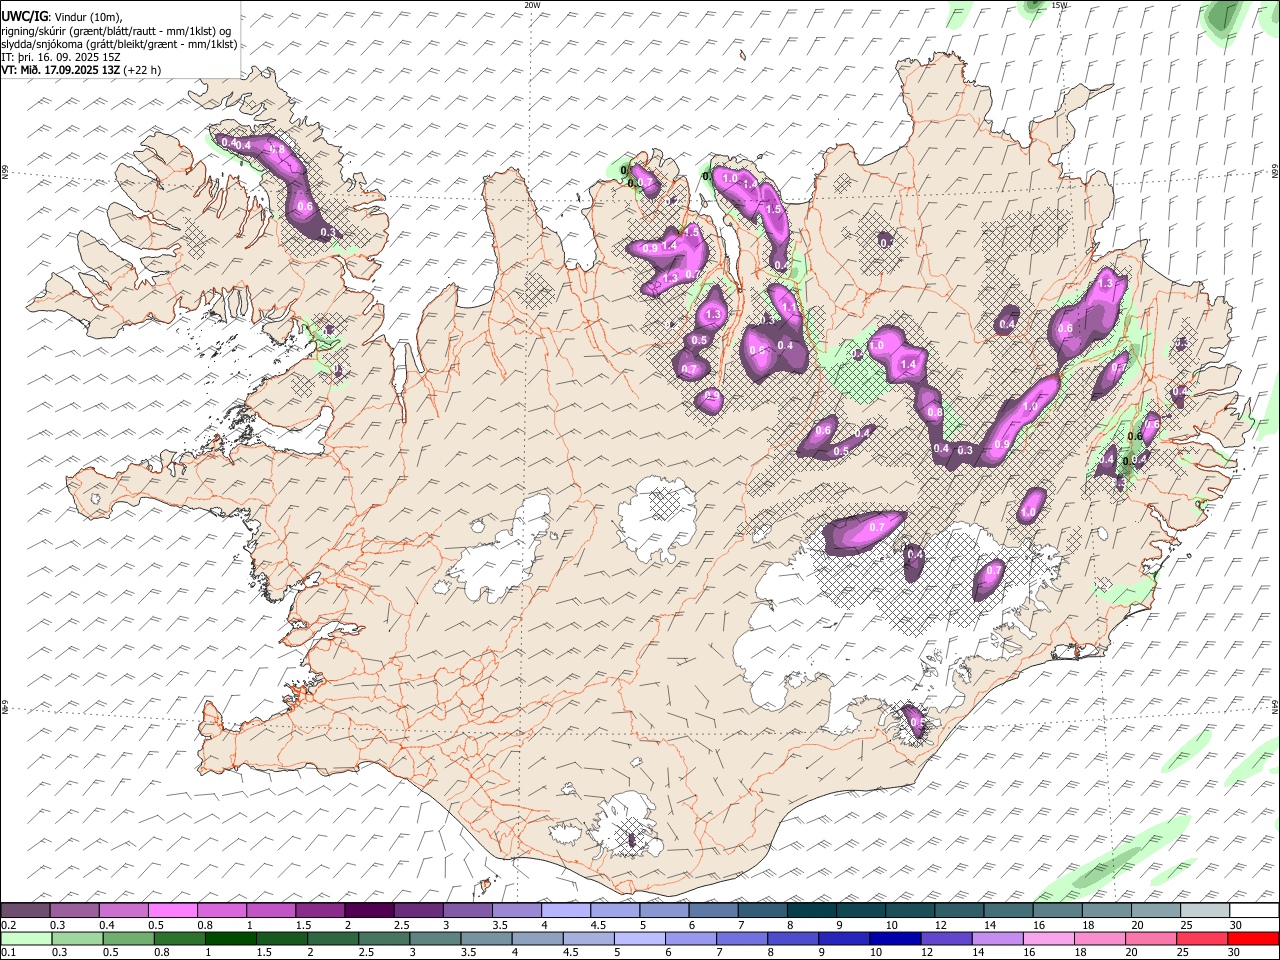Choose the light gray 25 swatch in top row
This screenshot has height=960, width=1280.
[x=1204, y=910]
